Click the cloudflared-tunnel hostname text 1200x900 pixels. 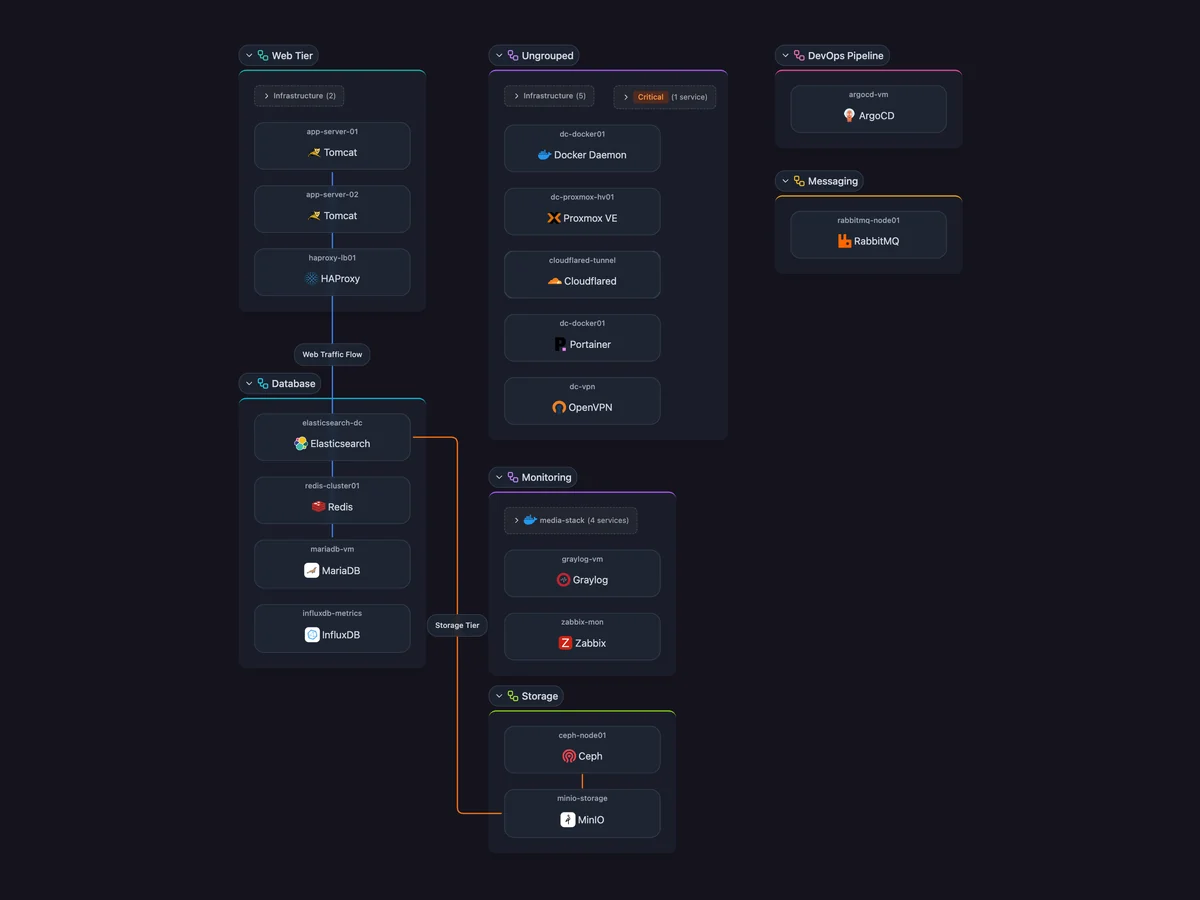click(x=582, y=260)
